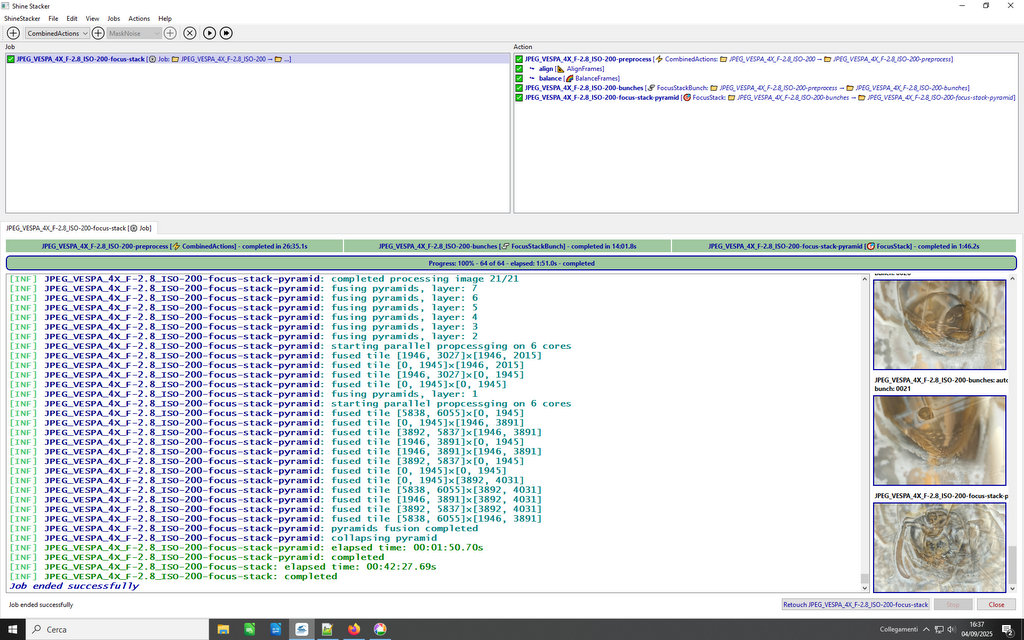
Task: Click the focus-stack-pyramid completed progress segment
Action: [844, 246]
